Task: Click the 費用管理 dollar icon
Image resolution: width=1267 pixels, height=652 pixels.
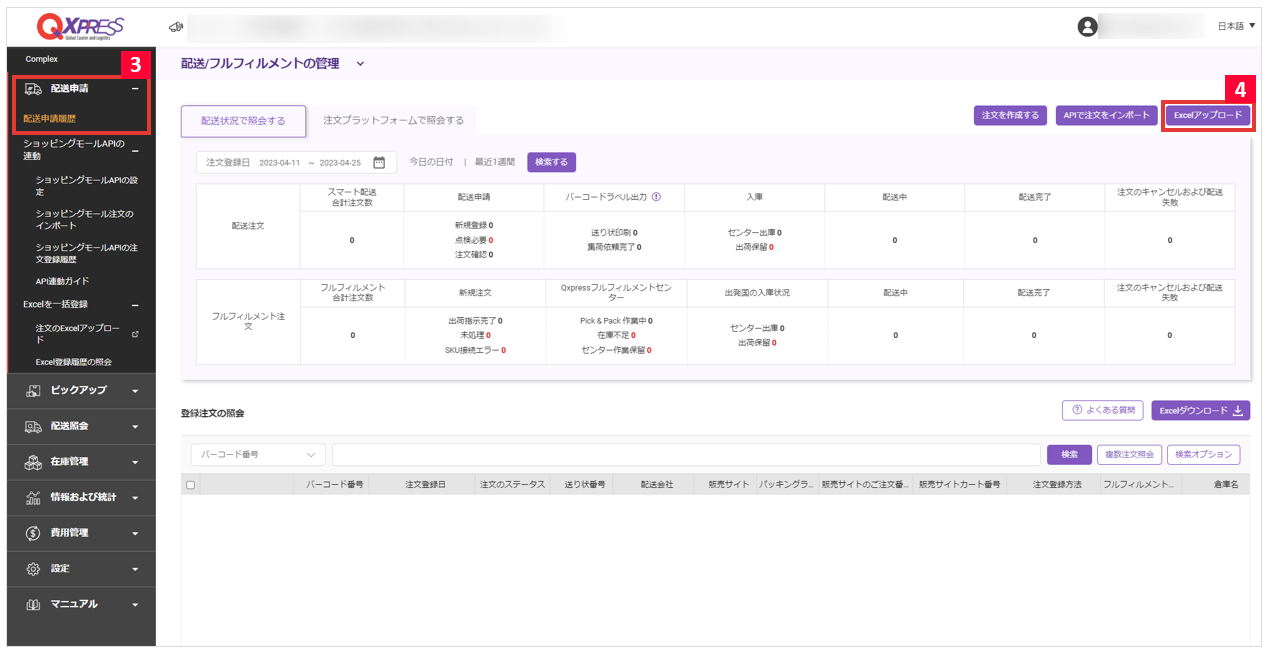Action: point(31,532)
